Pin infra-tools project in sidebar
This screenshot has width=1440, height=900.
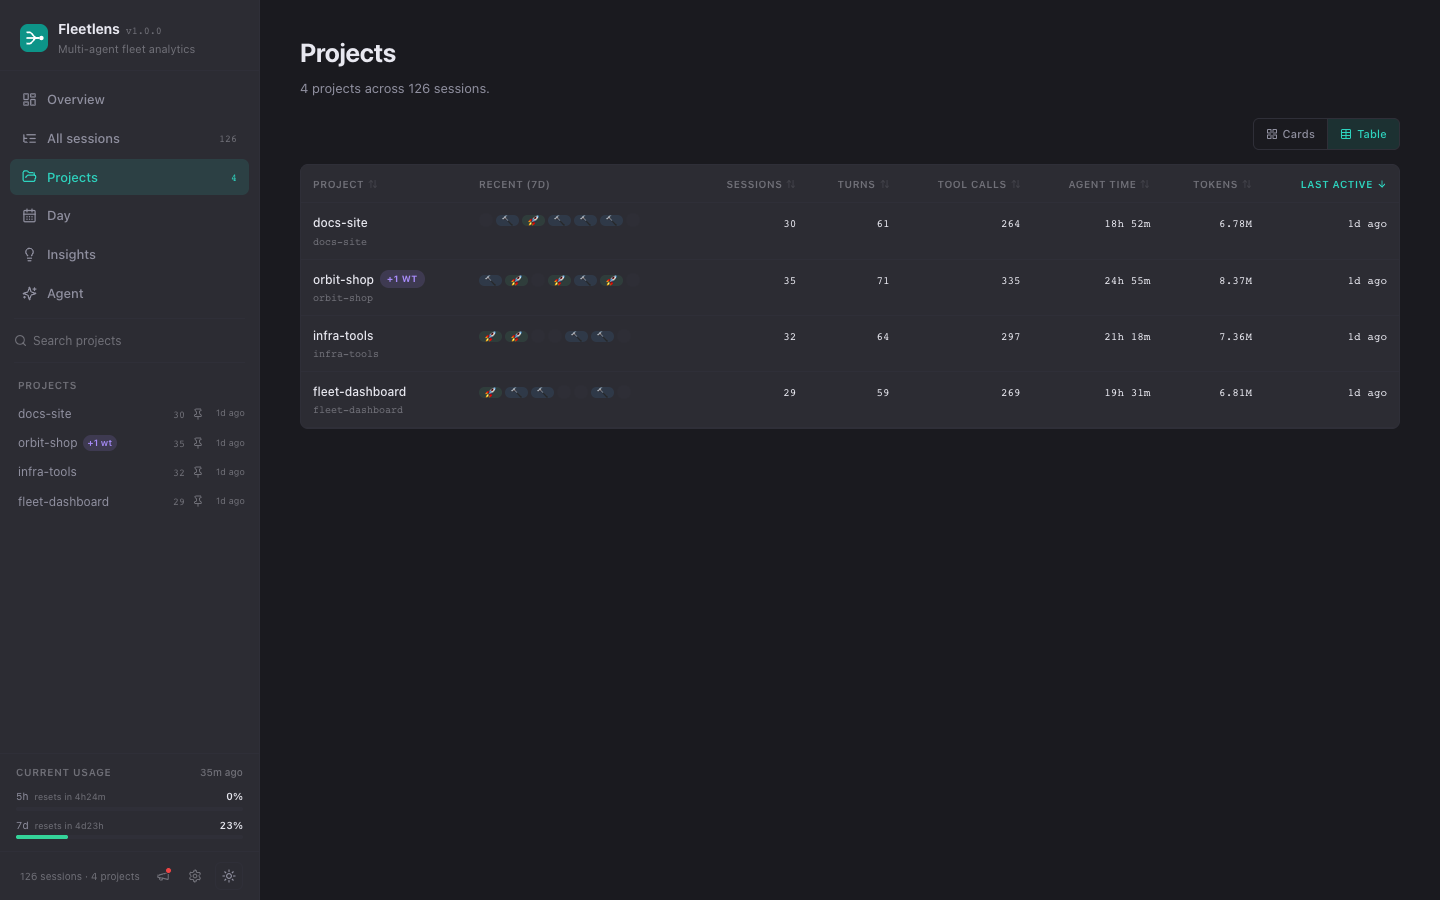click(198, 472)
